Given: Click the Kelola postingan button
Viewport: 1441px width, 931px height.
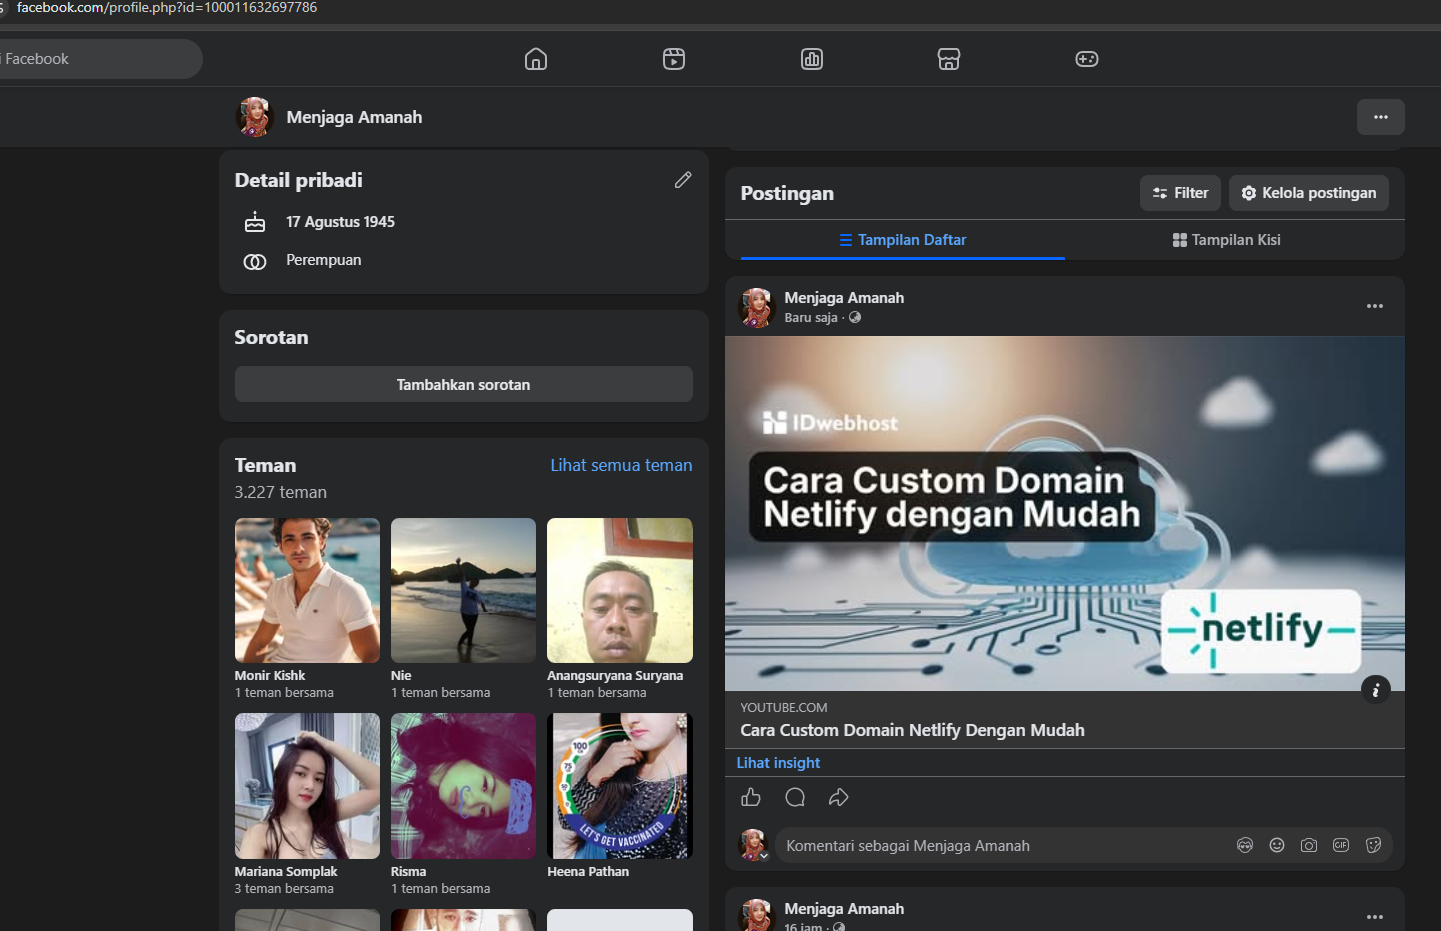Looking at the screenshot, I should pyautogui.click(x=1309, y=193).
